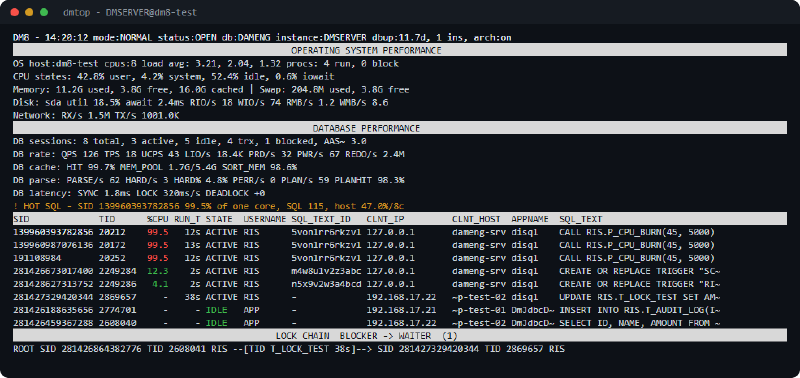Click CREATE OR REPLACE TRIGGER "SC~ SQL text
Viewport: 800px width, 378px height.
pos(640,271)
